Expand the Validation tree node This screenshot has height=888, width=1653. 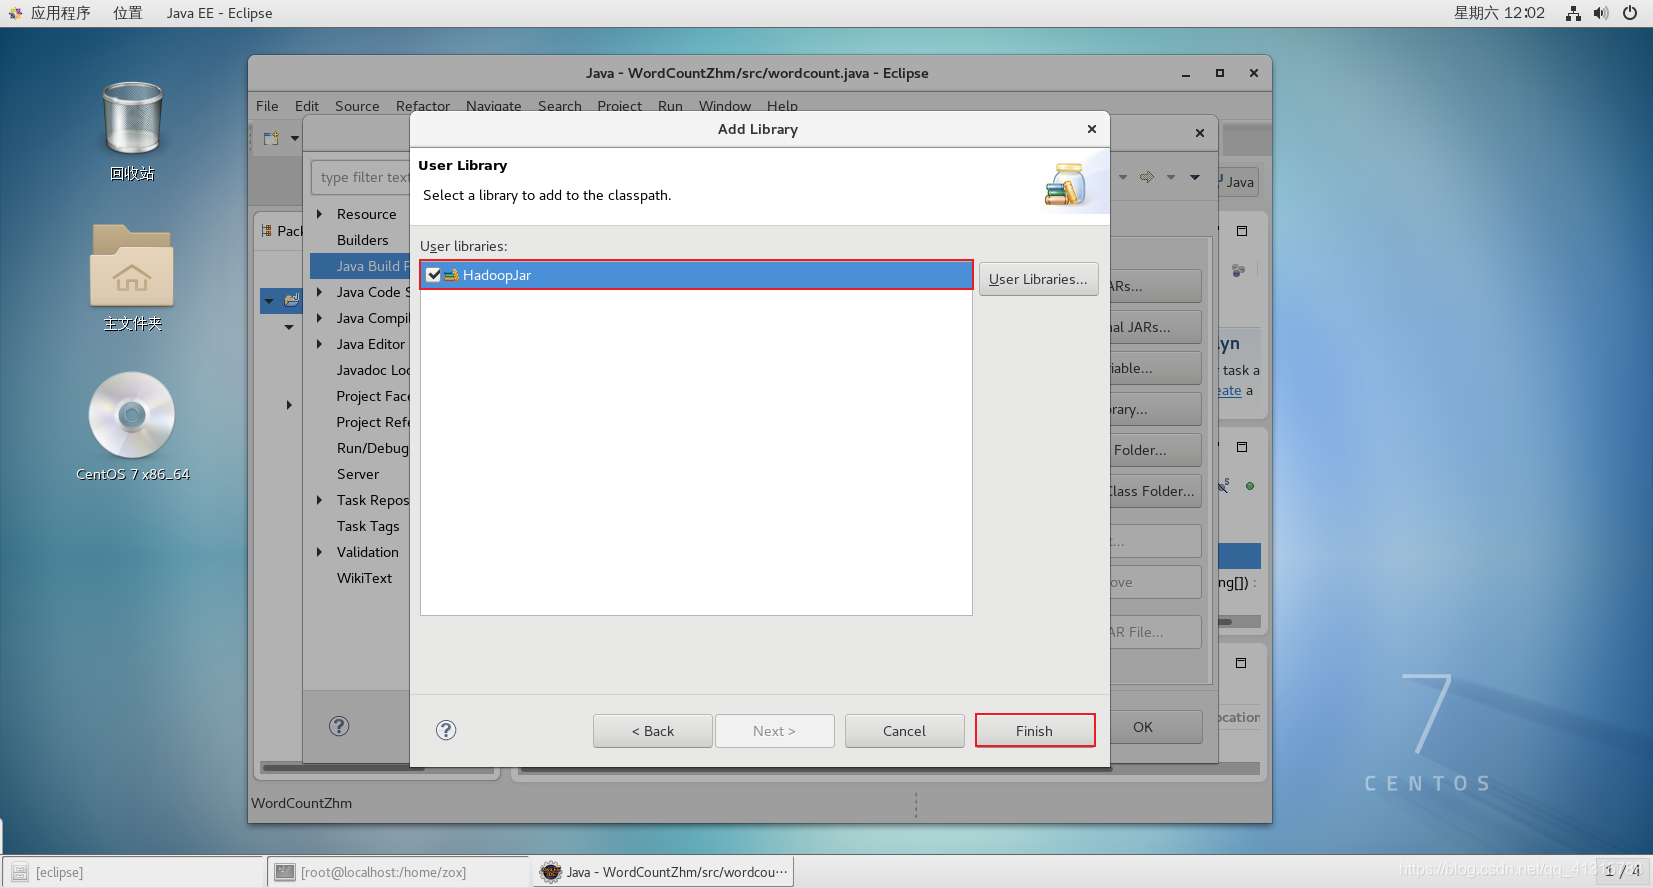point(319,552)
